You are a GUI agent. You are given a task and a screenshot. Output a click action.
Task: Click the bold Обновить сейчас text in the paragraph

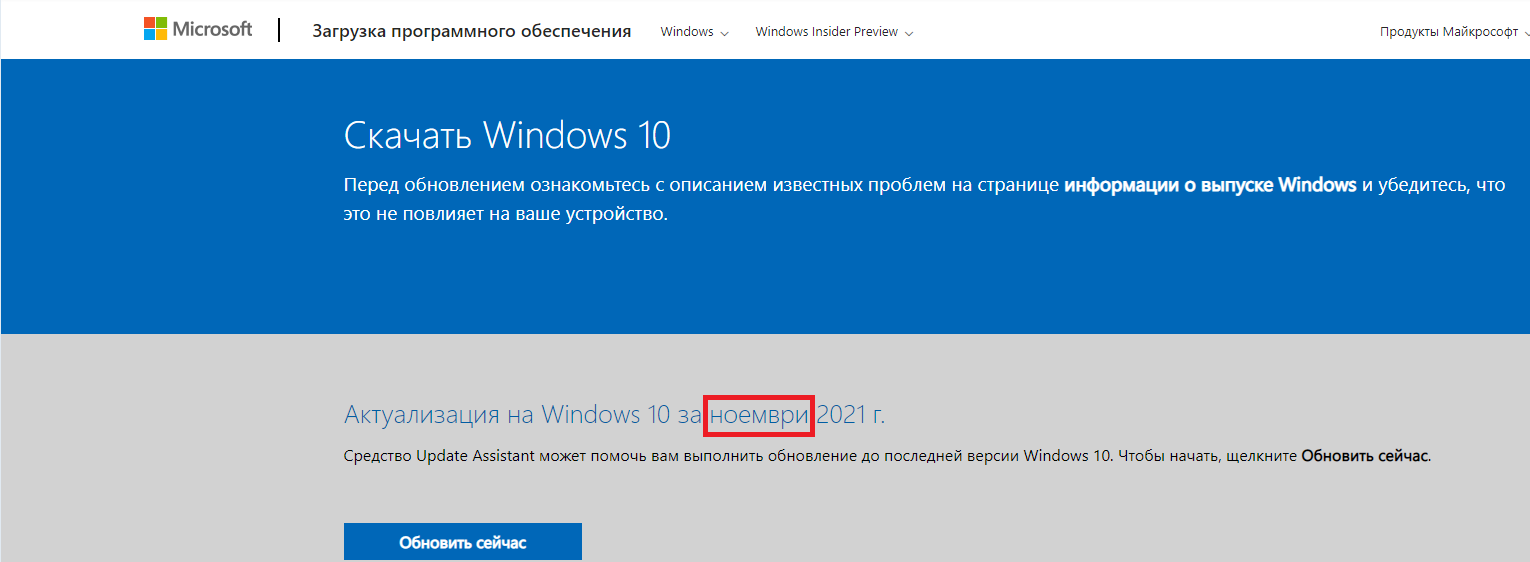pyautogui.click(x=1364, y=456)
